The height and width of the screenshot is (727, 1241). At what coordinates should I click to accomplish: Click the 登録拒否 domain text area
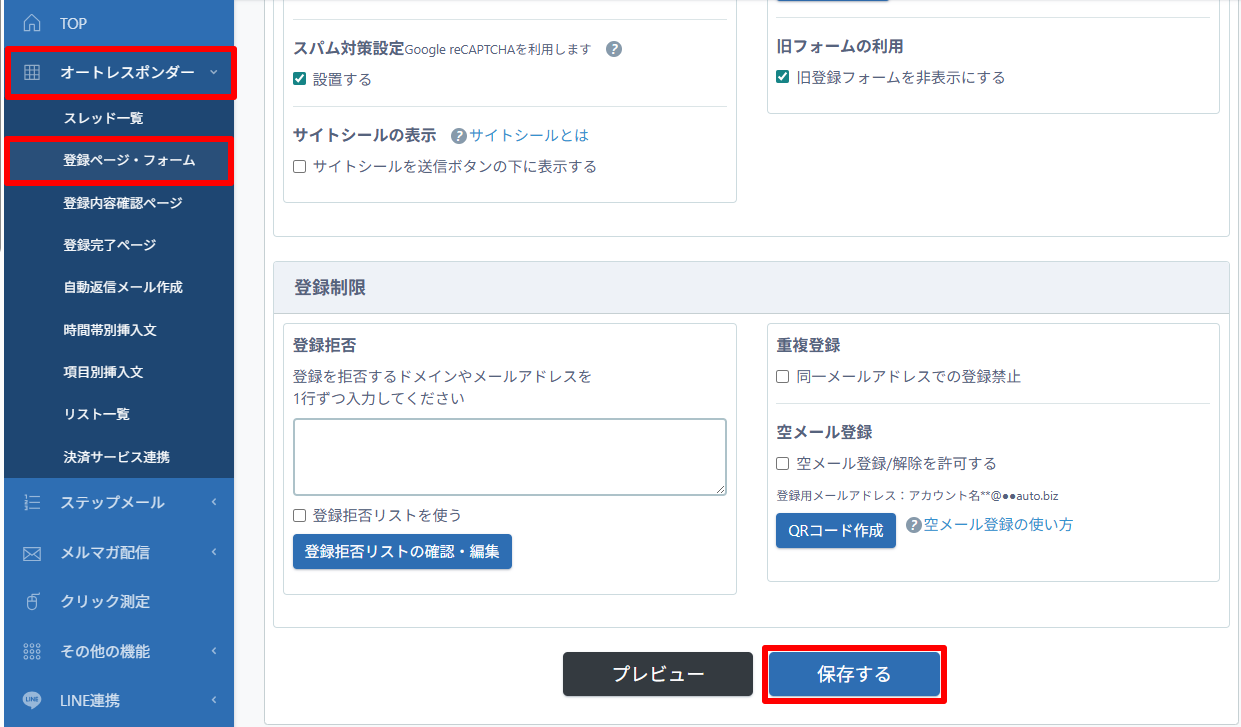coord(509,456)
